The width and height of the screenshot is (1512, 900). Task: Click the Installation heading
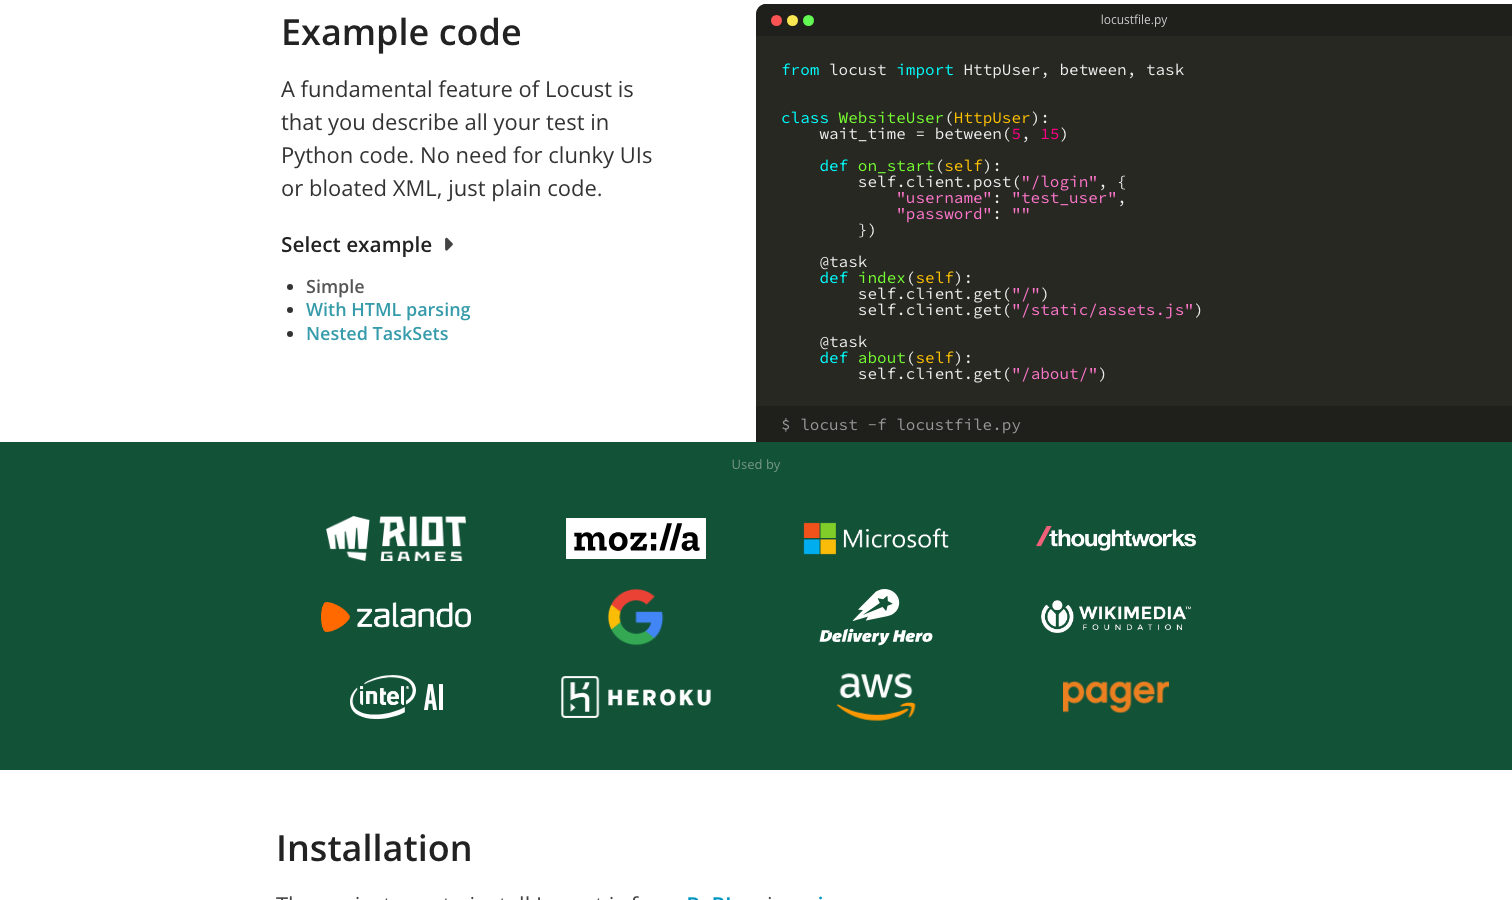point(374,848)
